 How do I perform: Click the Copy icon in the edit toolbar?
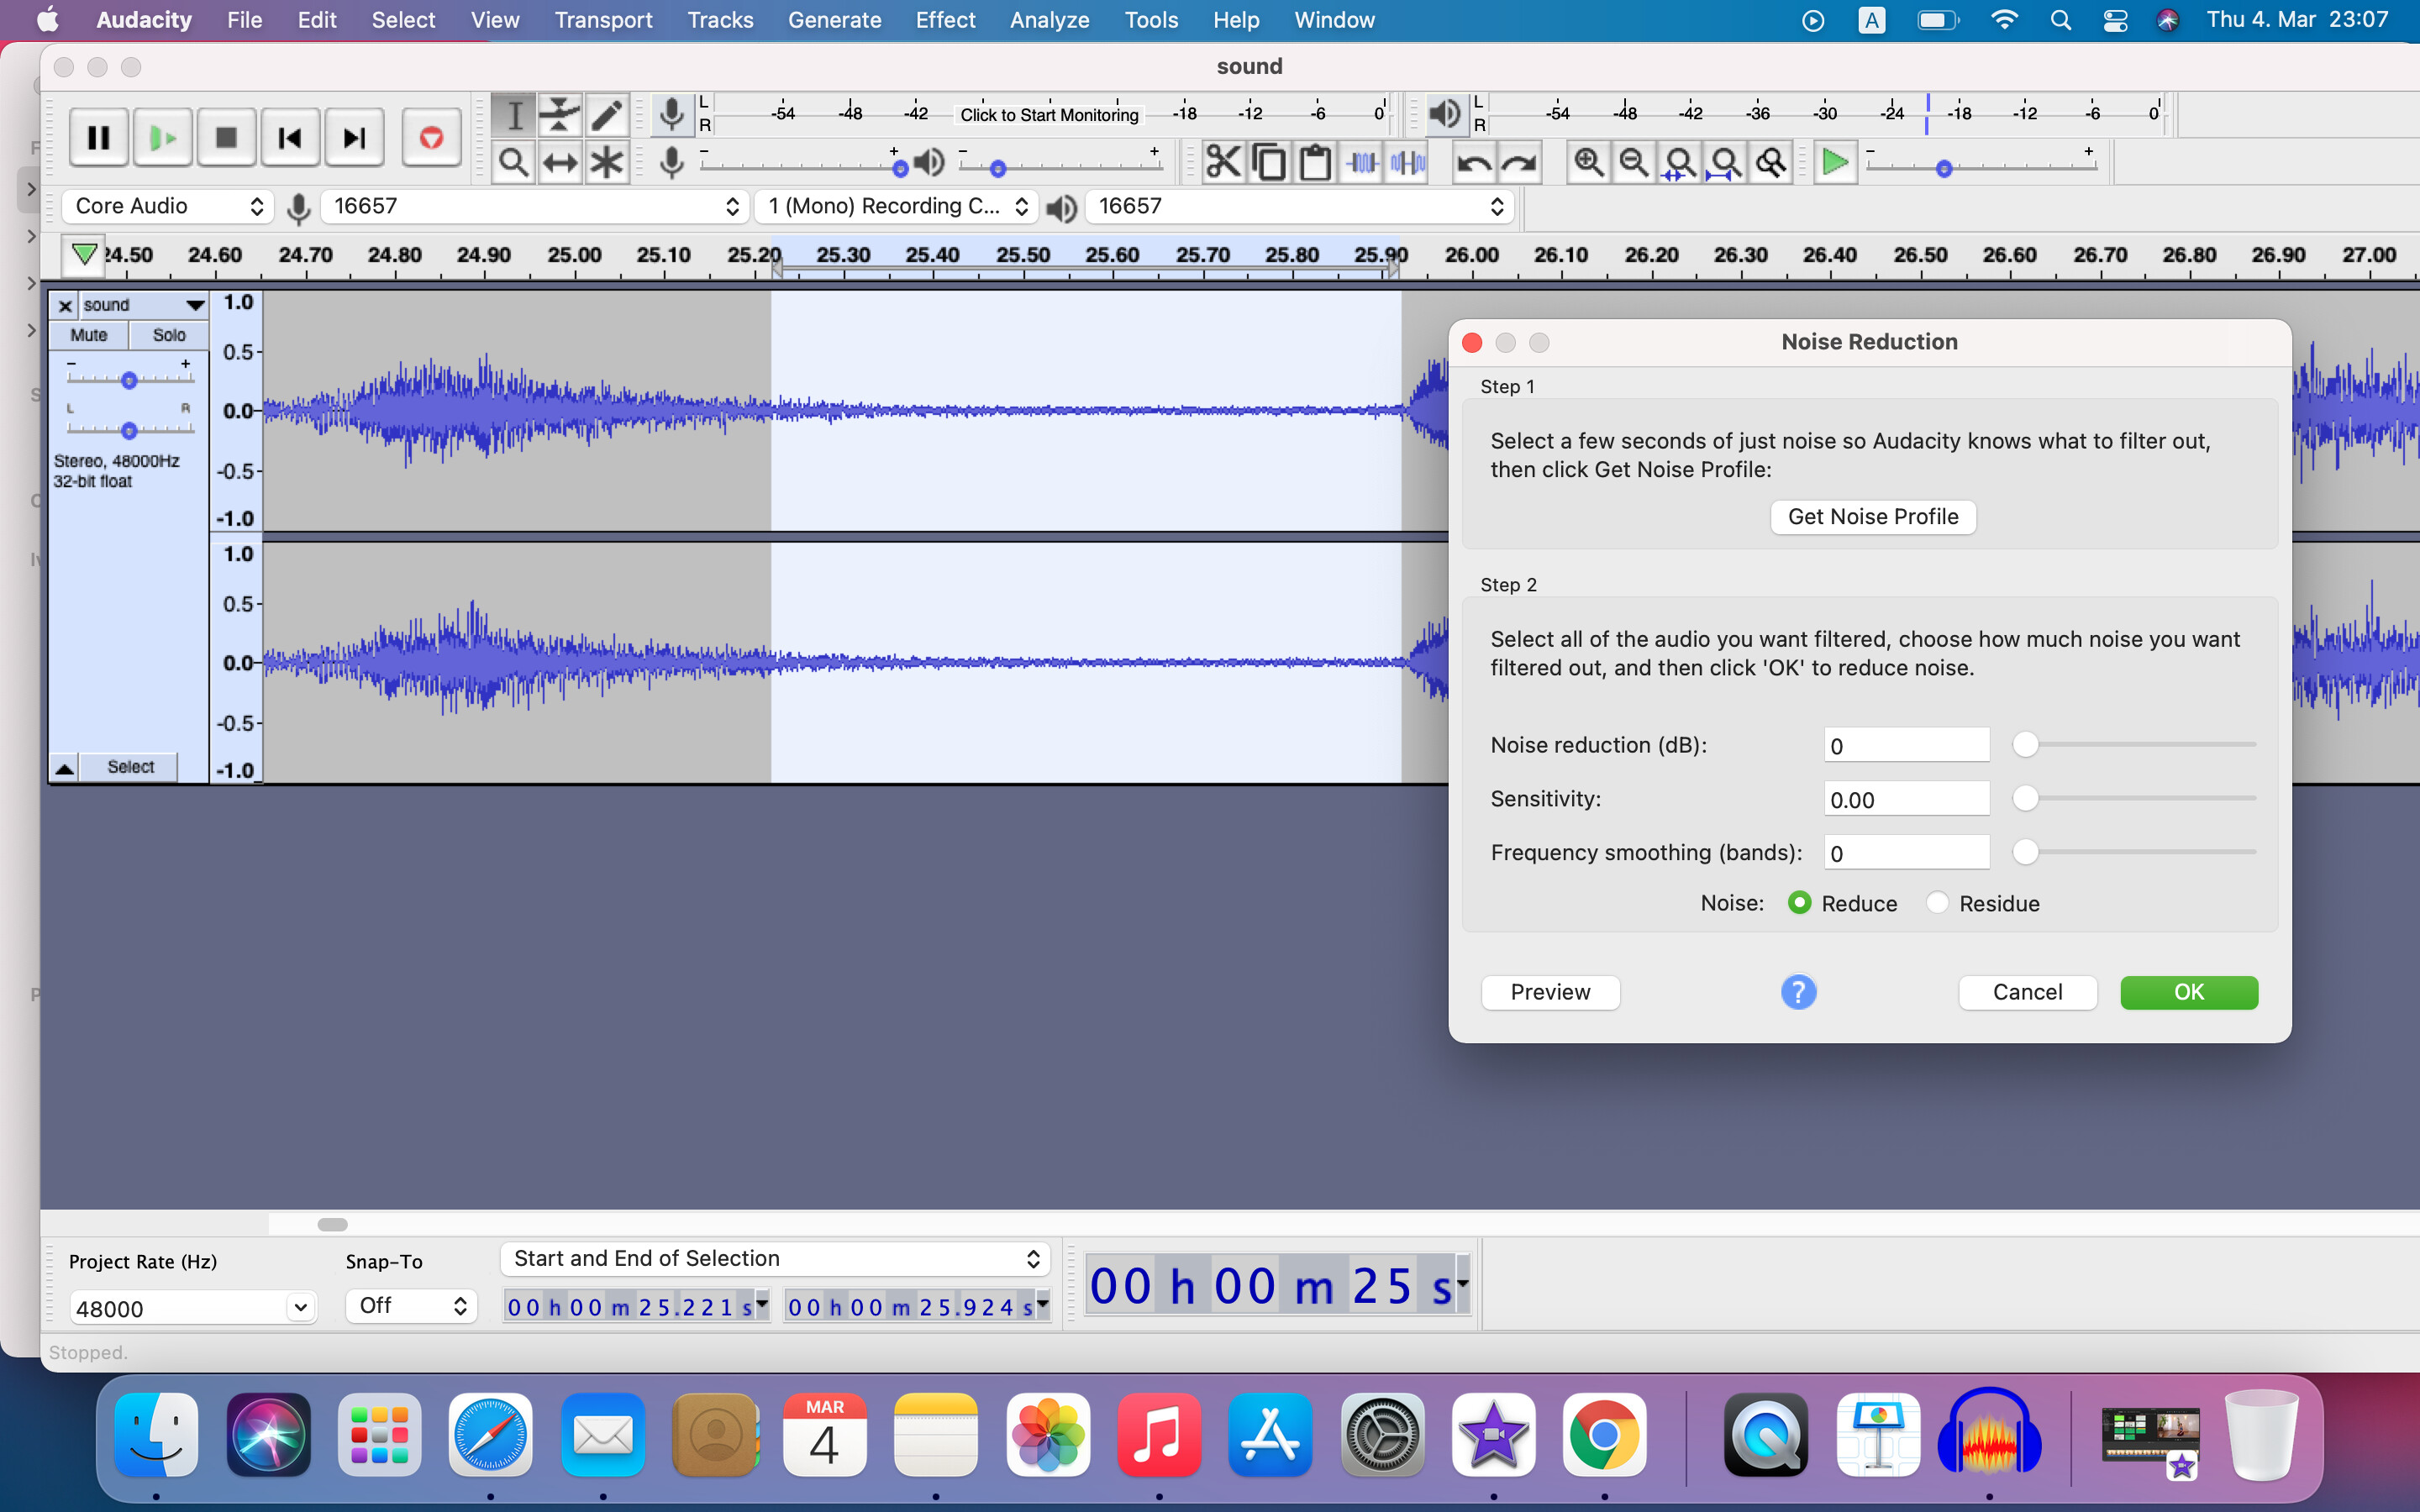[x=1269, y=162]
